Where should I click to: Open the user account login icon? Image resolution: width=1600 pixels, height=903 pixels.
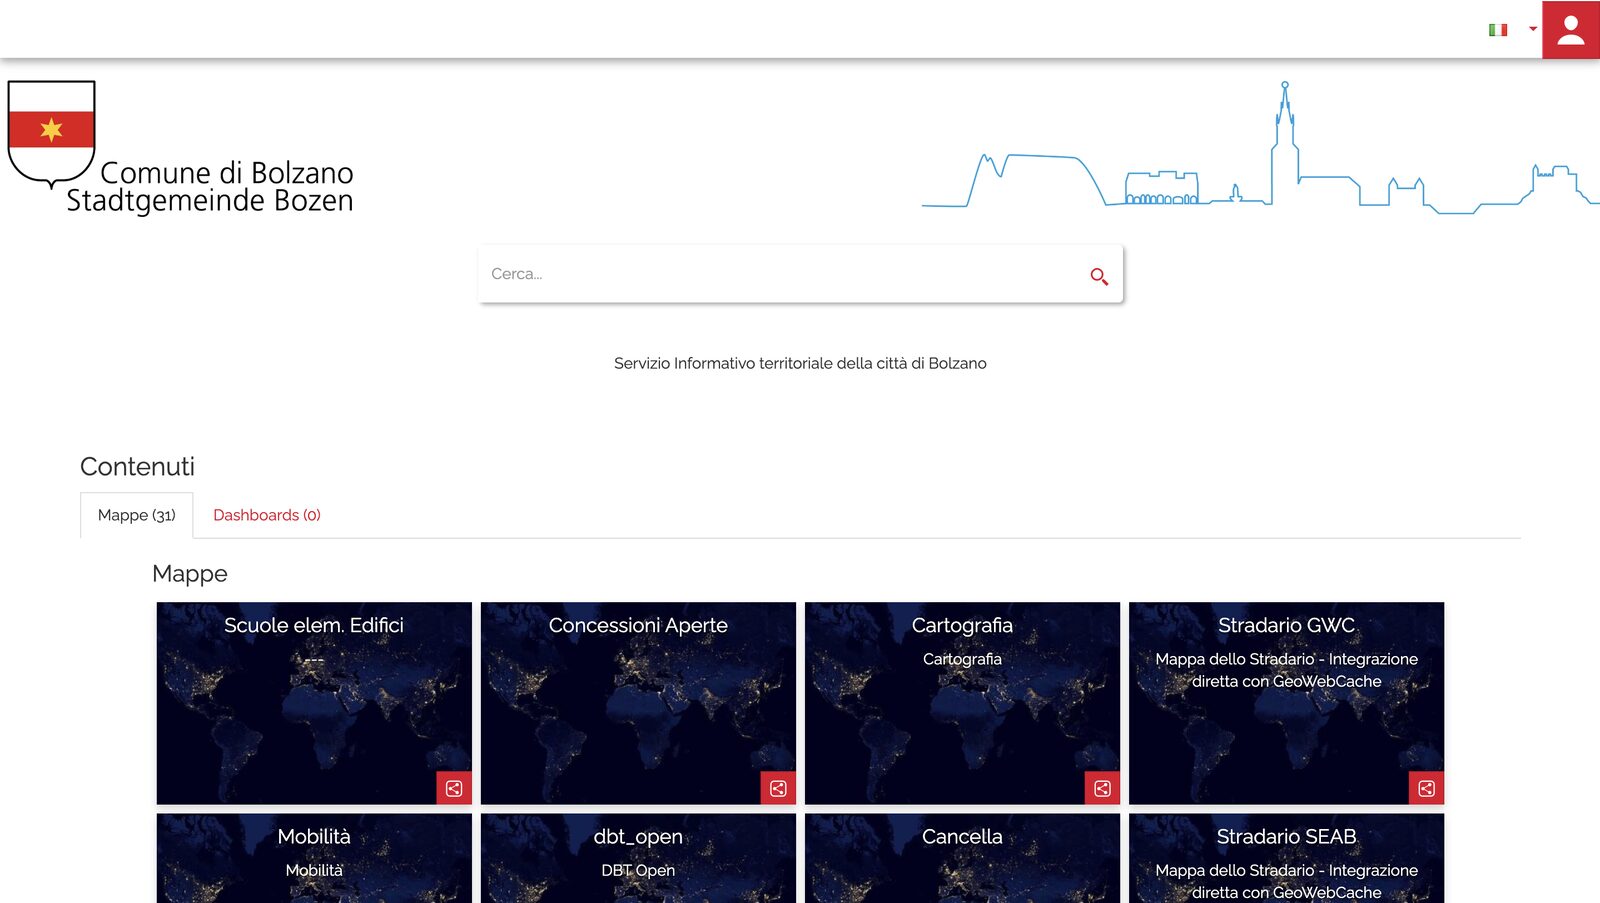(1570, 30)
